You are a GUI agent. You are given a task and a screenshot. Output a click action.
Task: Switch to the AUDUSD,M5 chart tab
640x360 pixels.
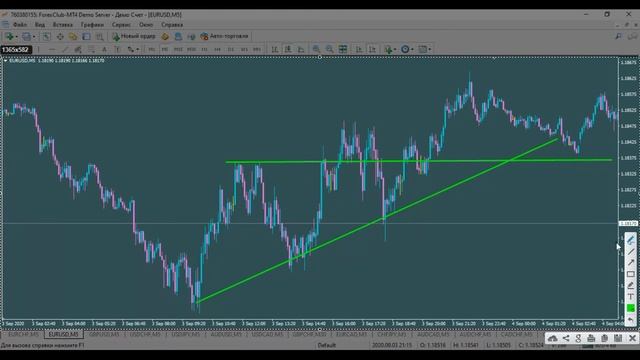tap(226, 334)
